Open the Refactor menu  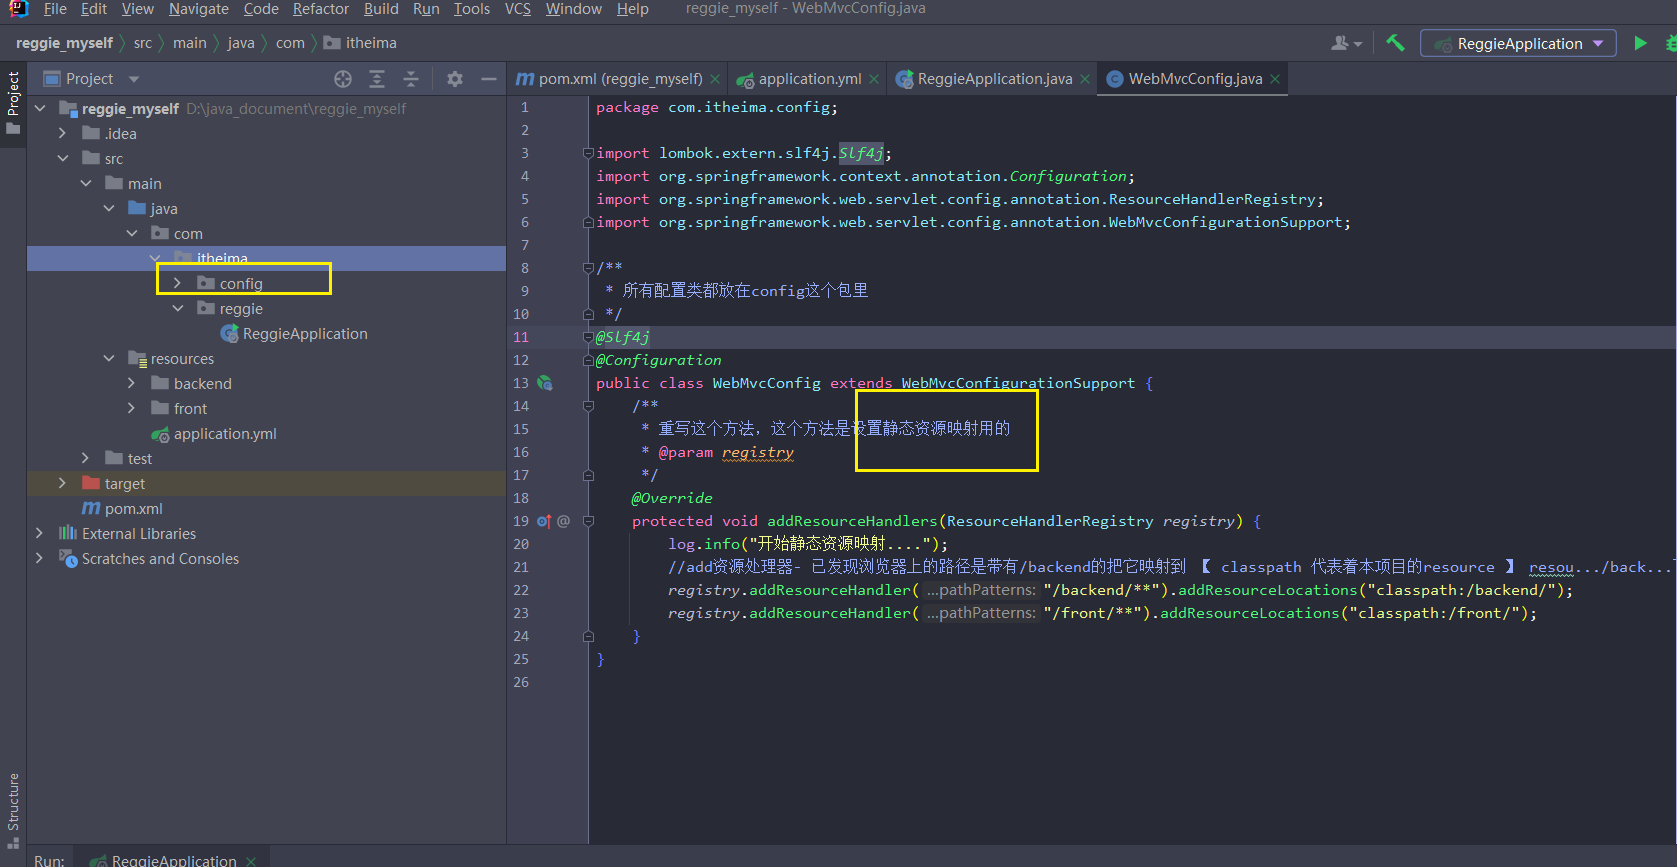pos(321,9)
